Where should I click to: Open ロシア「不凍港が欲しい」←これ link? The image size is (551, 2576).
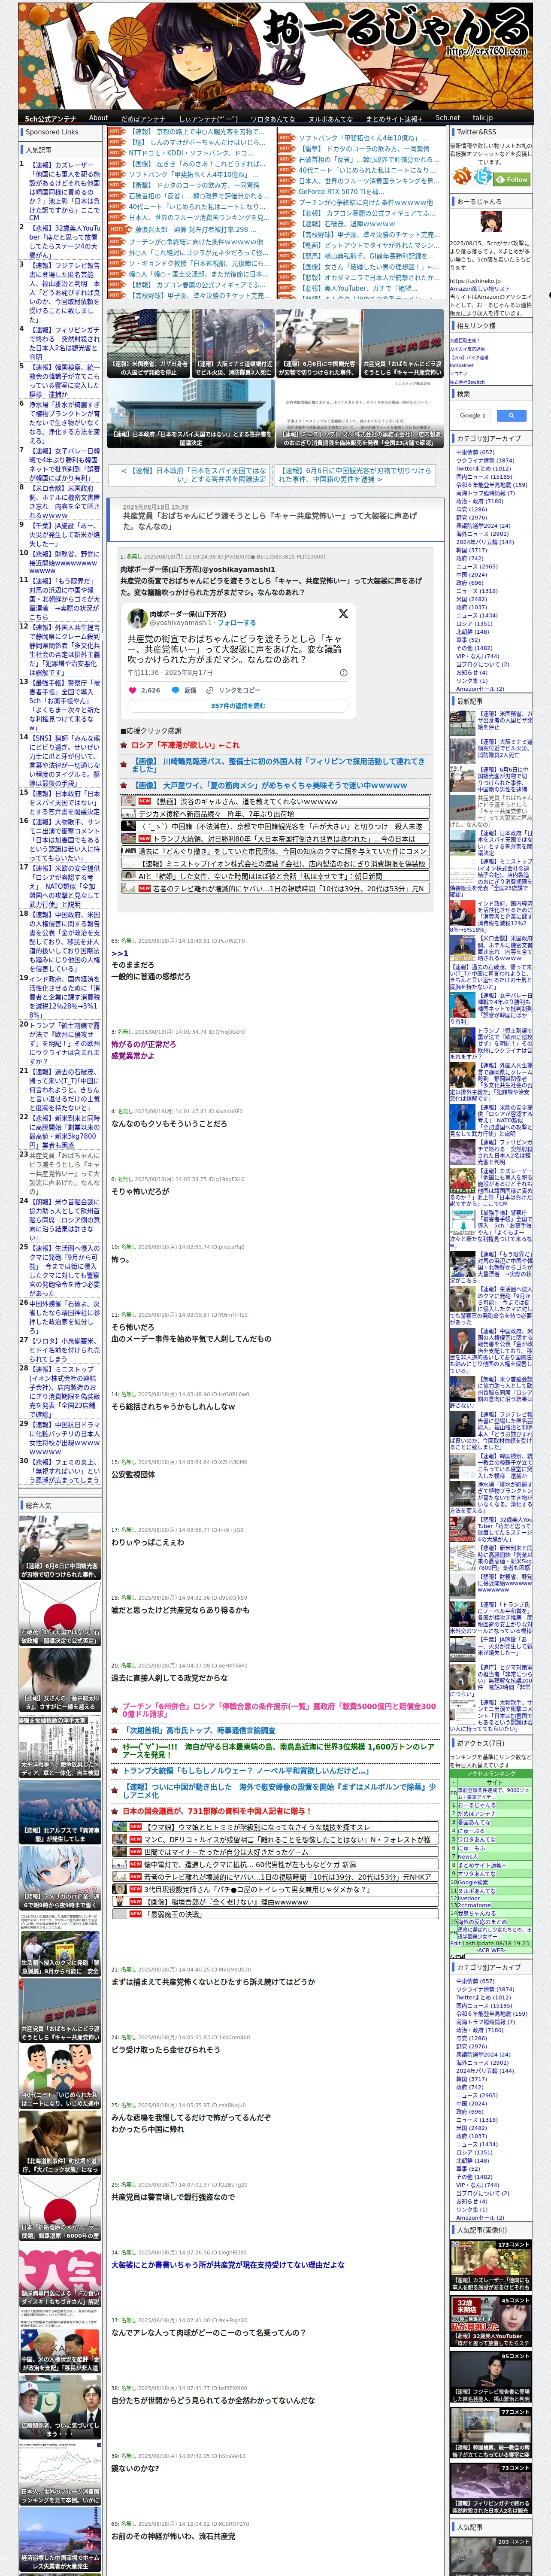click(x=185, y=744)
